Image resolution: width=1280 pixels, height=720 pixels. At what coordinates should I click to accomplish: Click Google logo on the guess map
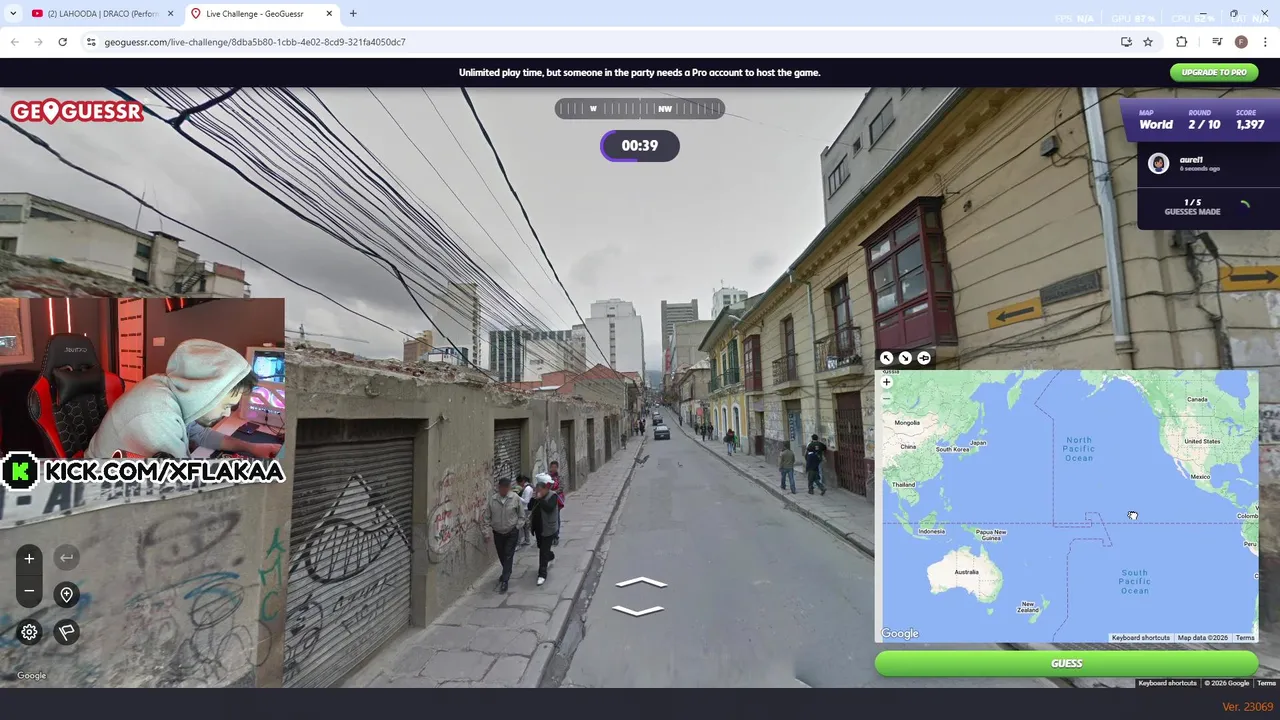[x=900, y=633]
